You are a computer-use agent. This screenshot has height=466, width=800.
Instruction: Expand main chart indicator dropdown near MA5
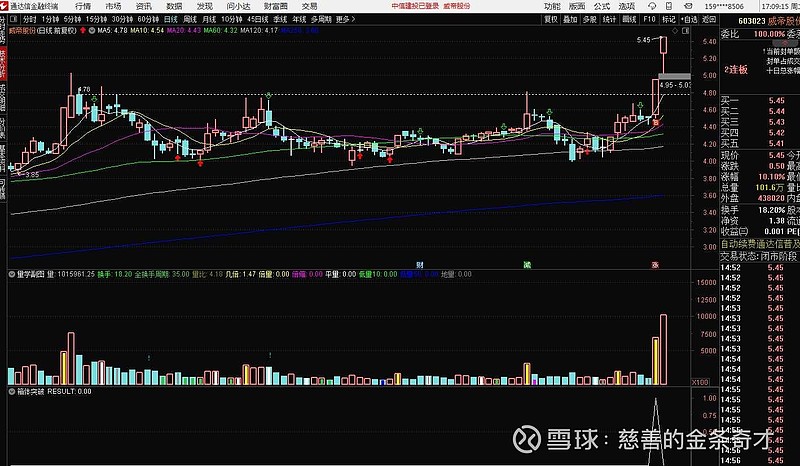[92, 31]
